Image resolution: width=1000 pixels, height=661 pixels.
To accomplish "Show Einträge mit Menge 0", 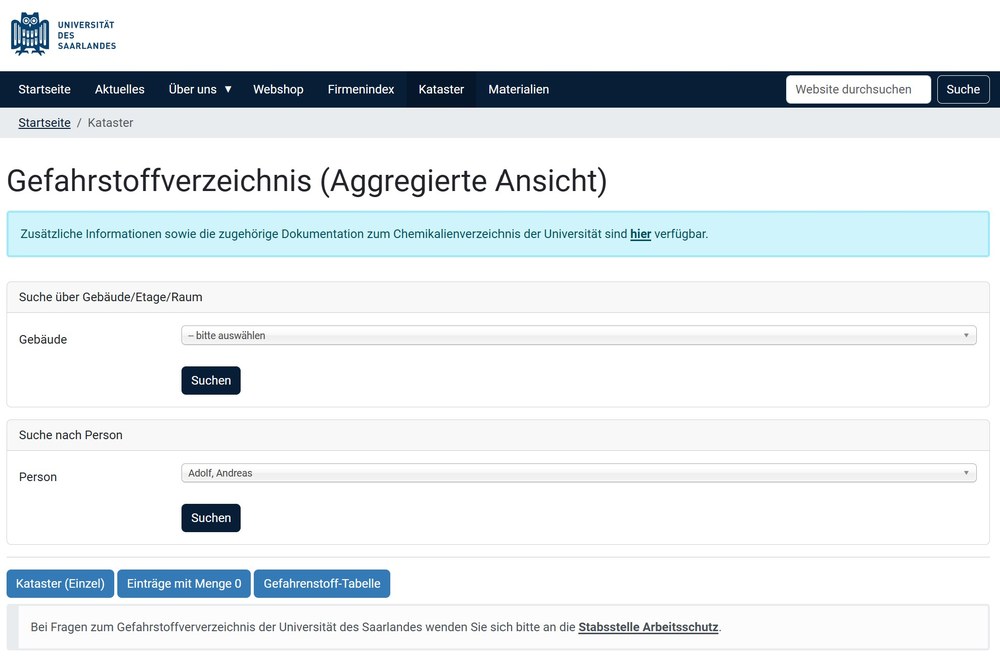I will (184, 583).
